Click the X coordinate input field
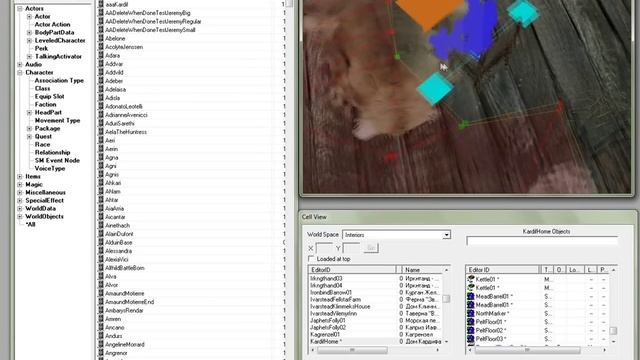The width and height of the screenshot is (640, 360). 324,248
